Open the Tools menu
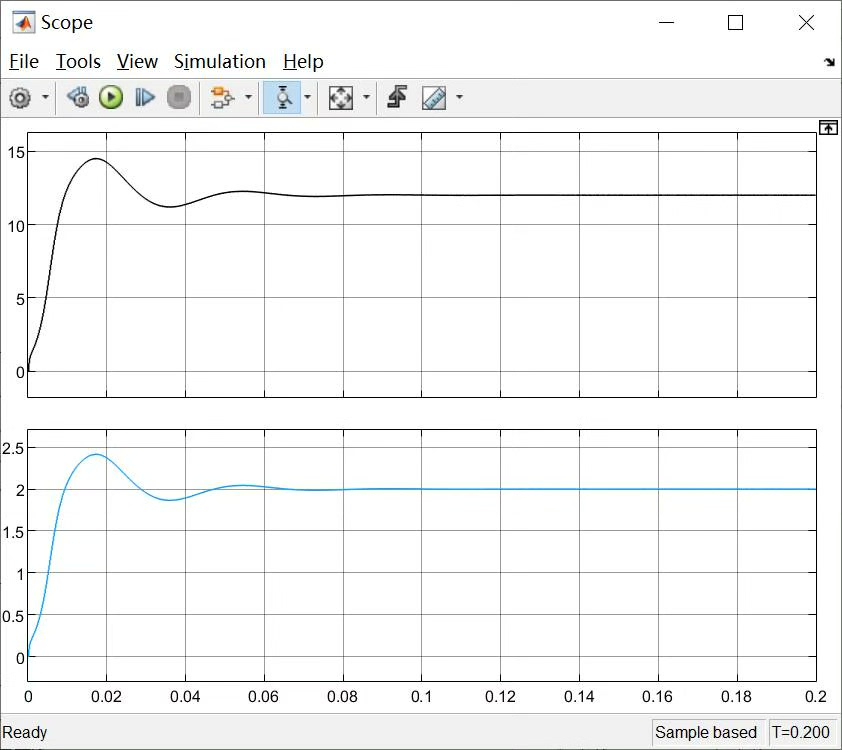 (x=78, y=62)
